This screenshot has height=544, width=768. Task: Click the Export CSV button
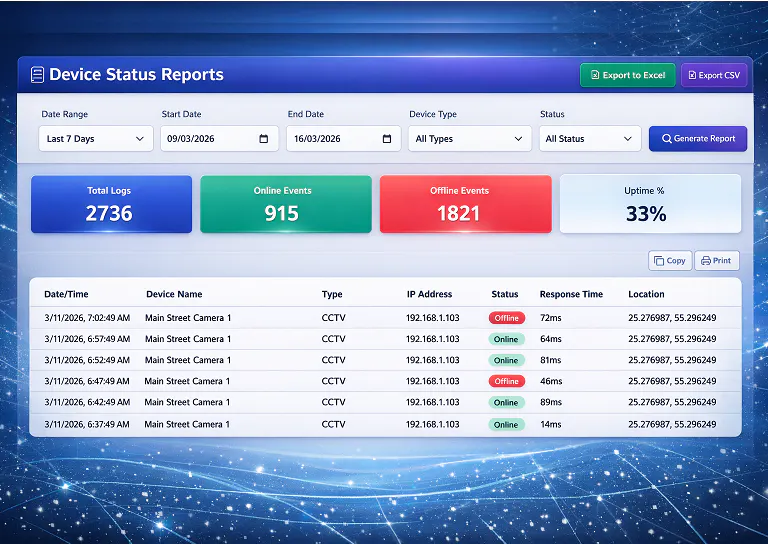[714, 75]
